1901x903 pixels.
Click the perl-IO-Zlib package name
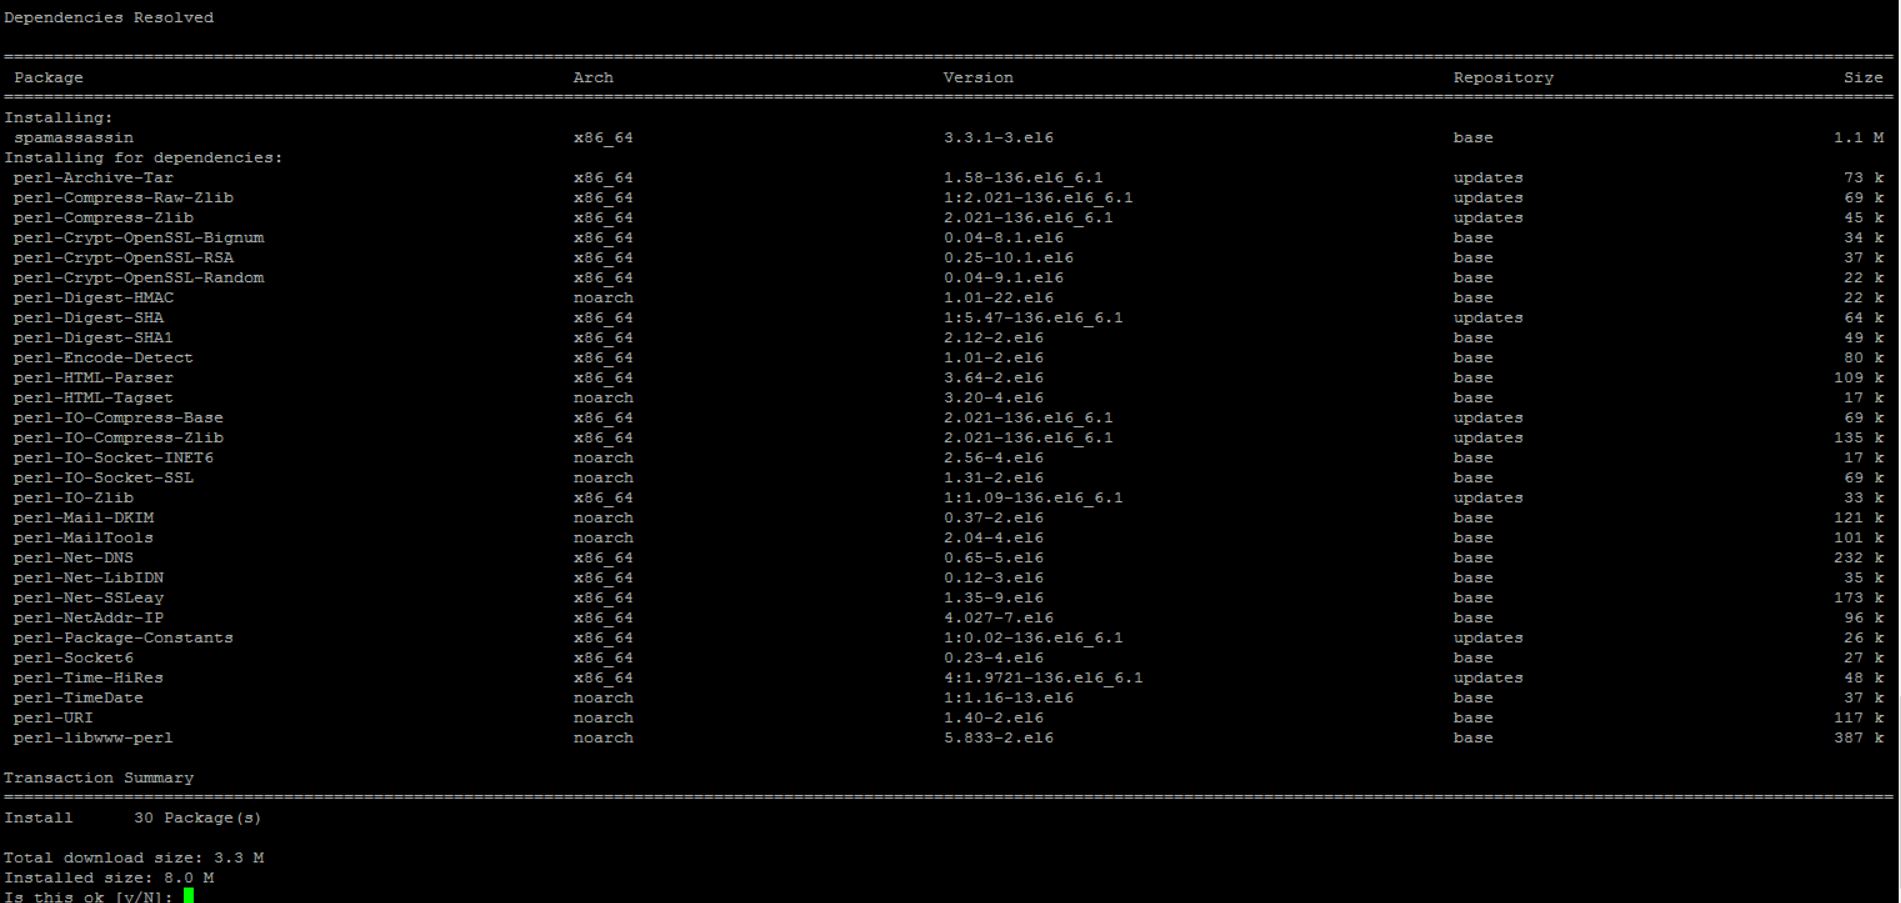pos(74,497)
